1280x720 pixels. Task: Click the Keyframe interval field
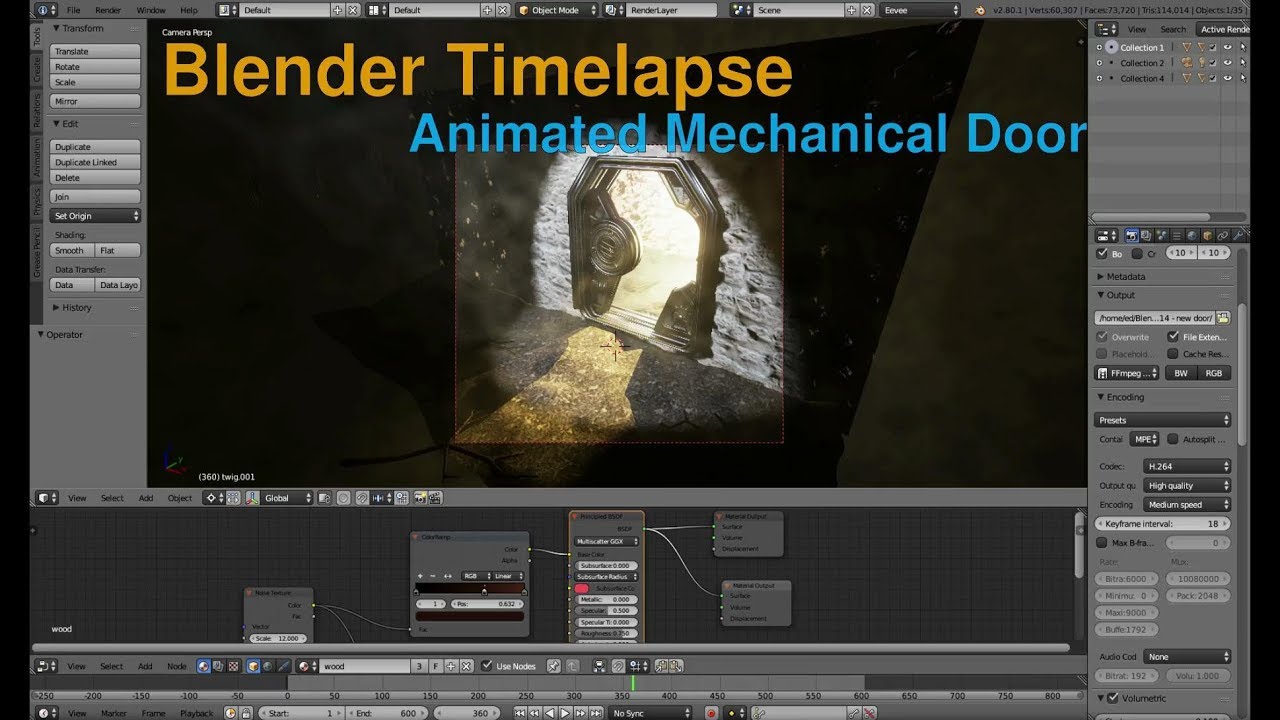(x=1163, y=523)
